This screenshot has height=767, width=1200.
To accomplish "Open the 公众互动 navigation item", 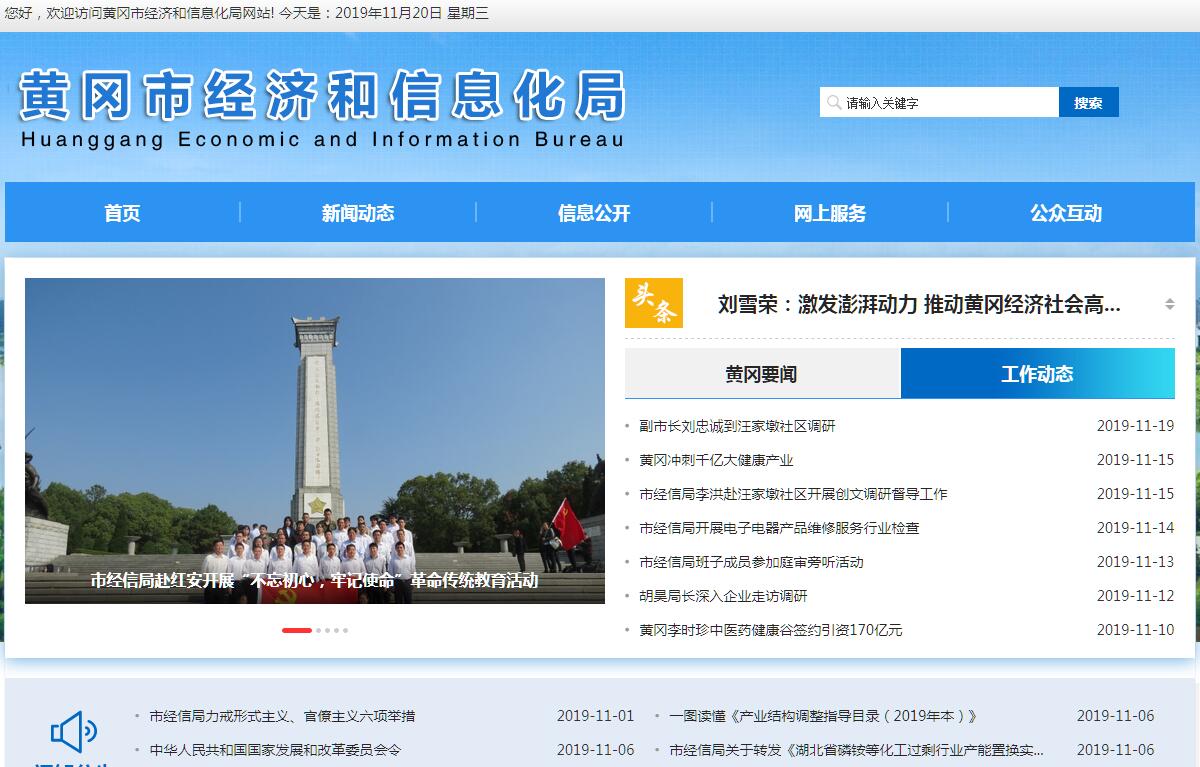I will click(x=1066, y=213).
